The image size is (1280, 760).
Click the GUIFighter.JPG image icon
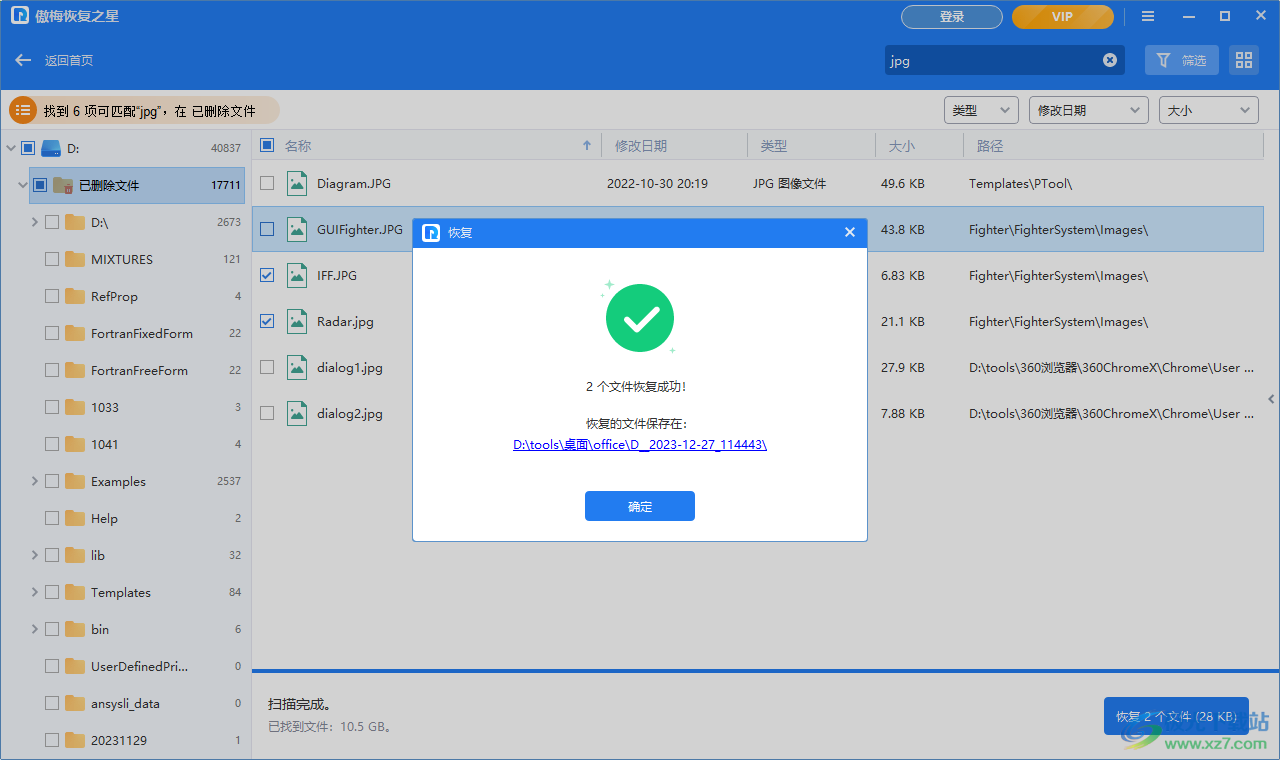pyautogui.click(x=297, y=229)
